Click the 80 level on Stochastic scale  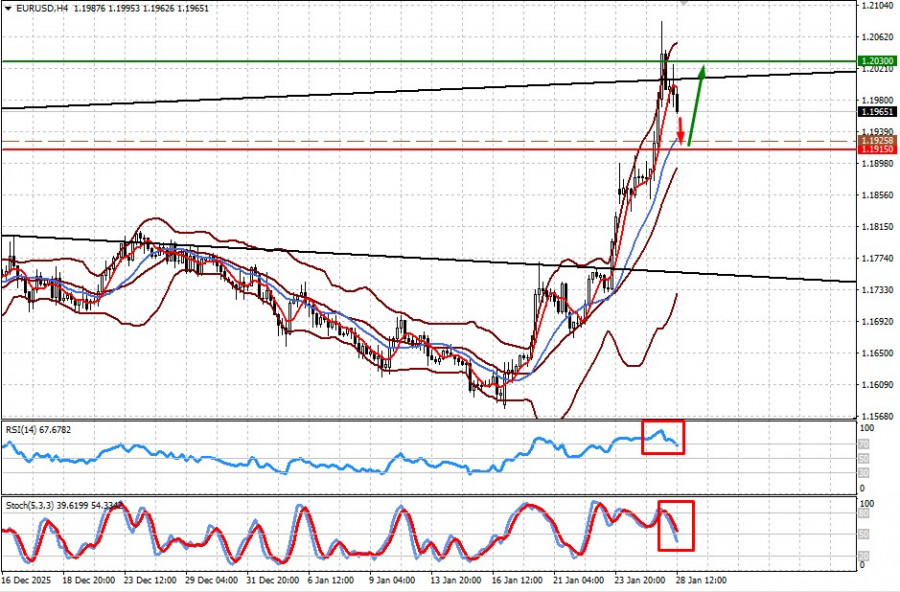(x=864, y=513)
